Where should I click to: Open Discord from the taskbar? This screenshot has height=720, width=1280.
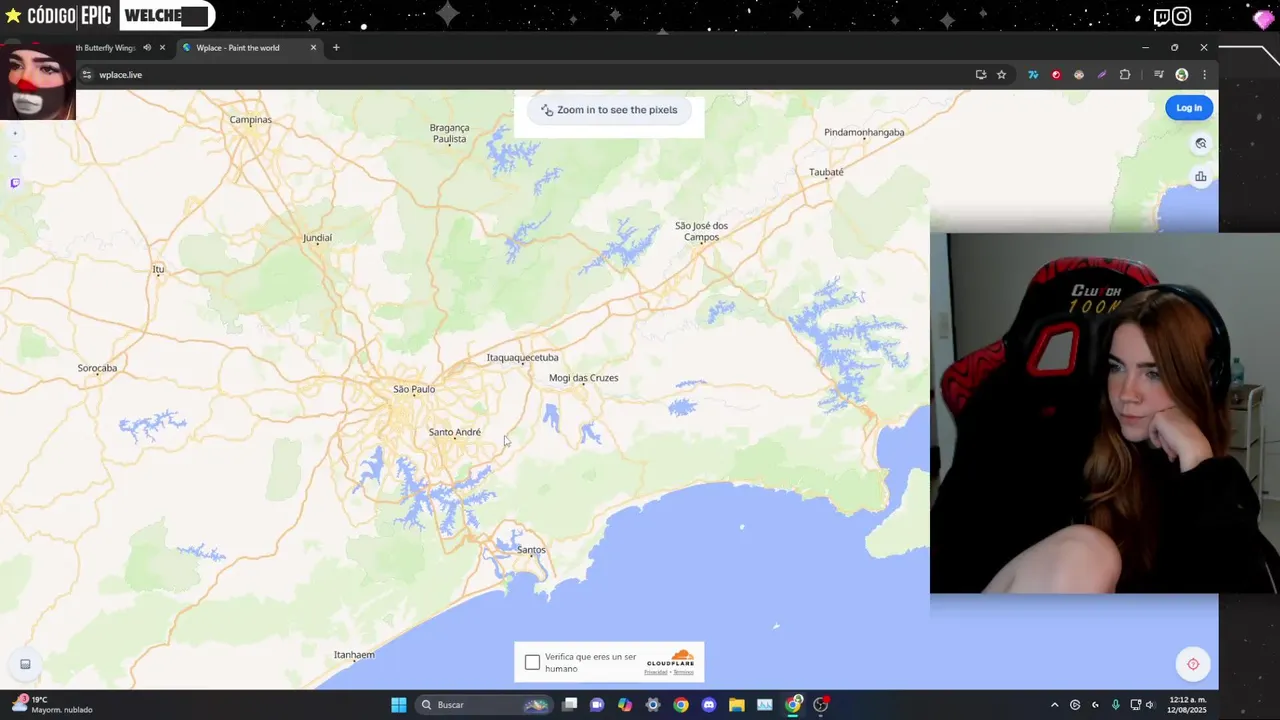709,705
